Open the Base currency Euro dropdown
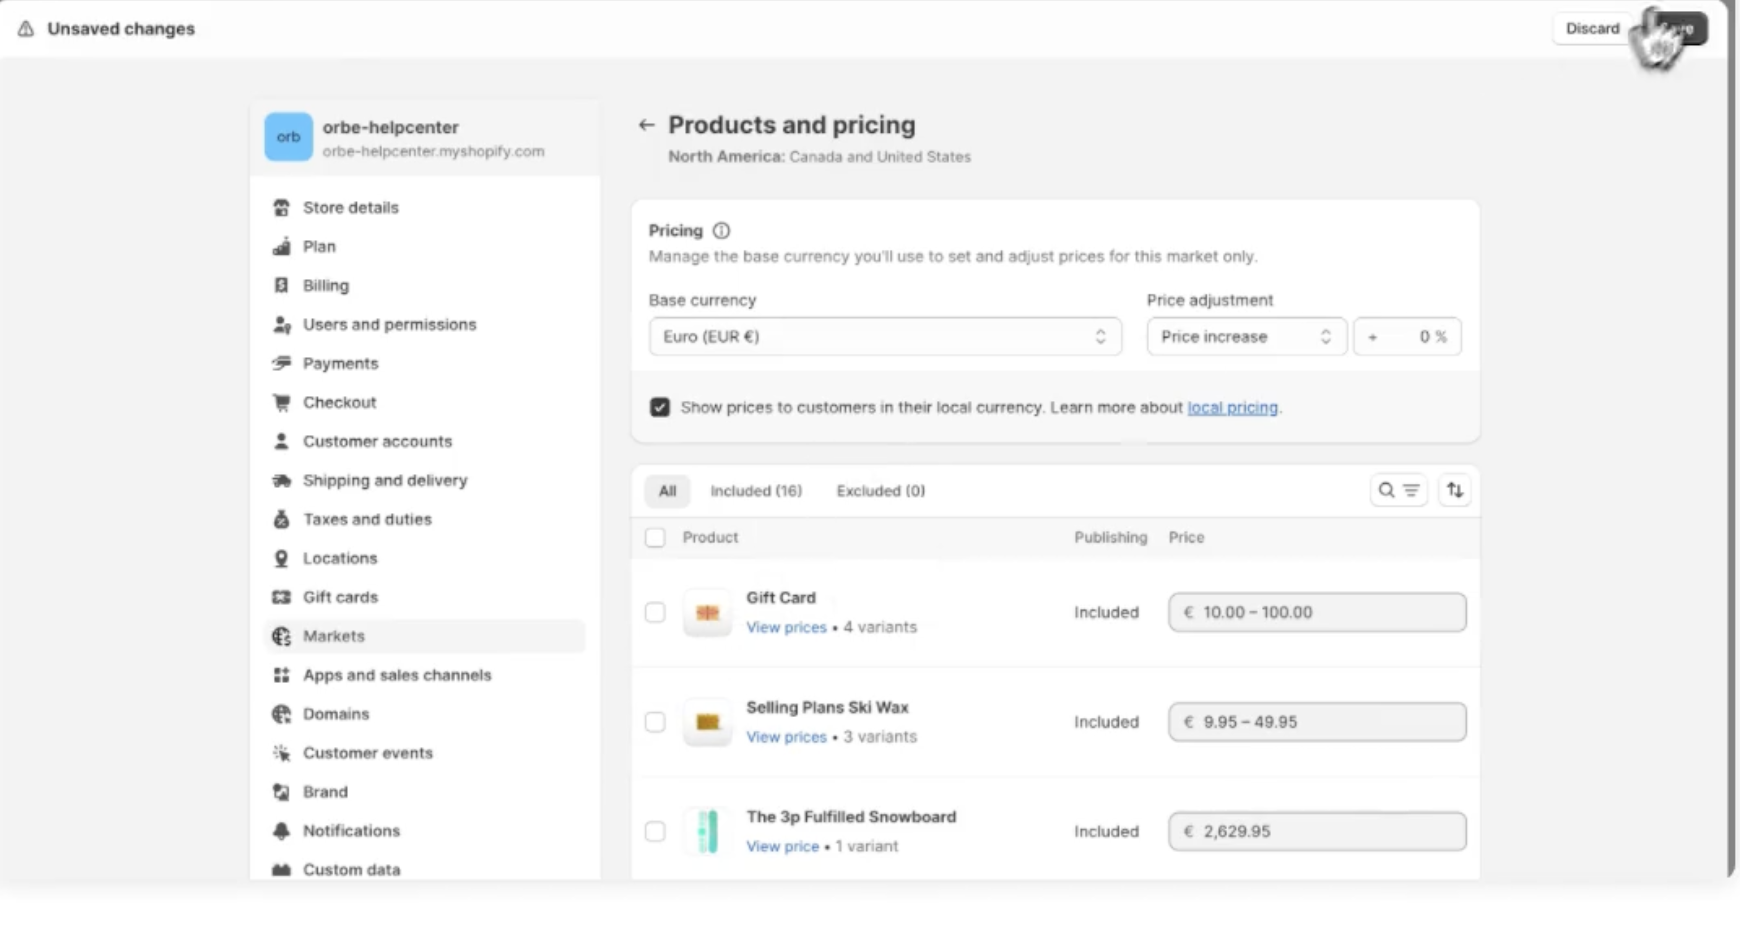 click(884, 337)
